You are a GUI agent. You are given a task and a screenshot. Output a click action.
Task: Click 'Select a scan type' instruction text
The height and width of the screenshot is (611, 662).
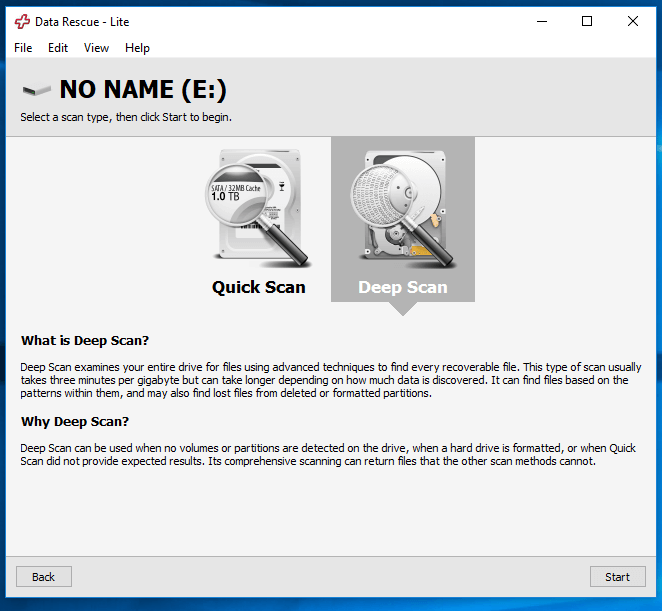coord(126,117)
